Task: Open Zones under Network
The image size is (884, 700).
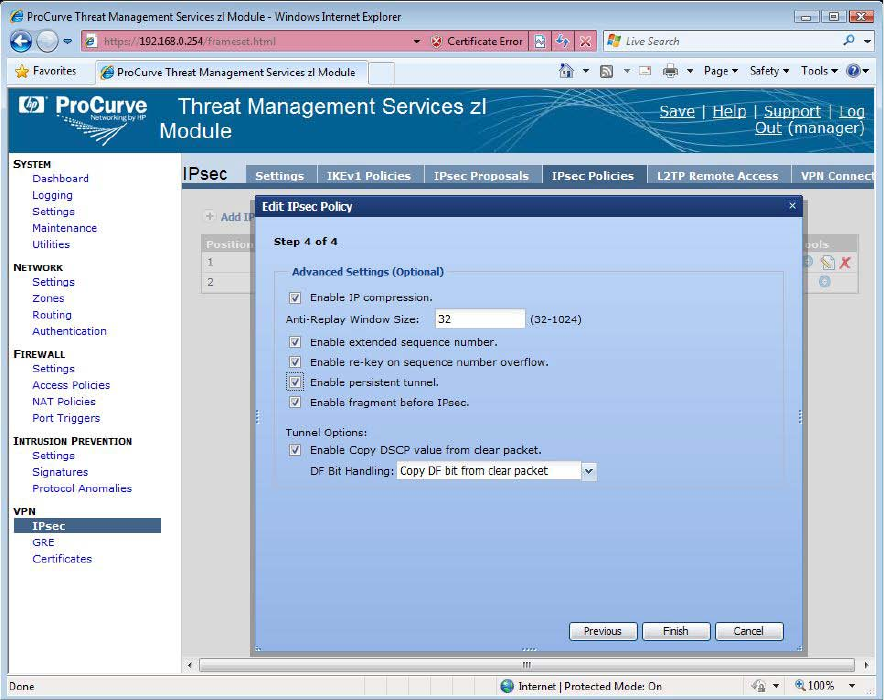Action: coord(48,299)
